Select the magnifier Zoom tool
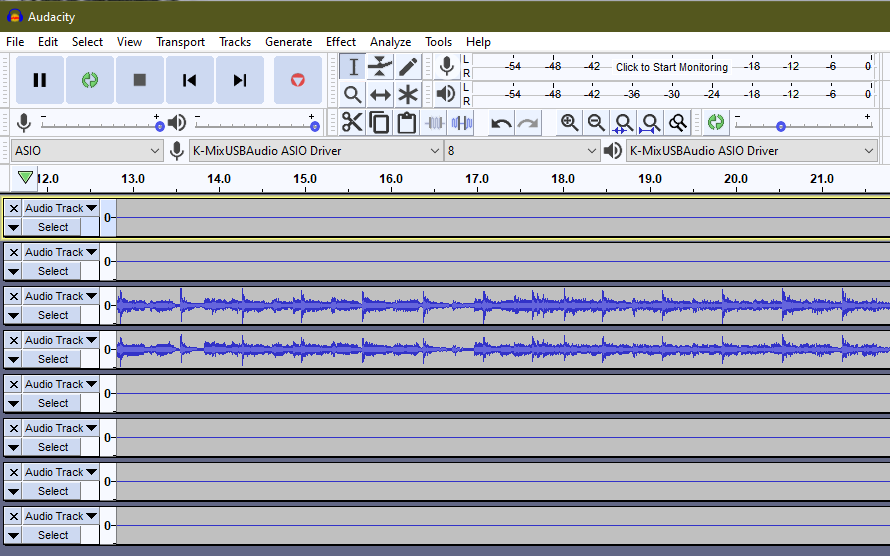This screenshot has height=556, width=890. coord(353,94)
